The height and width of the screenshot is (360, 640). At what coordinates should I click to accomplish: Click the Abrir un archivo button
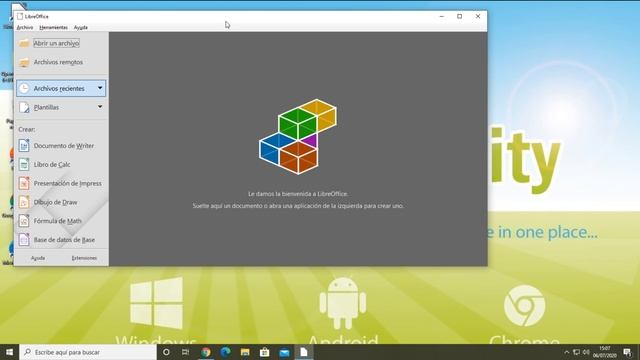click(56, 43)
